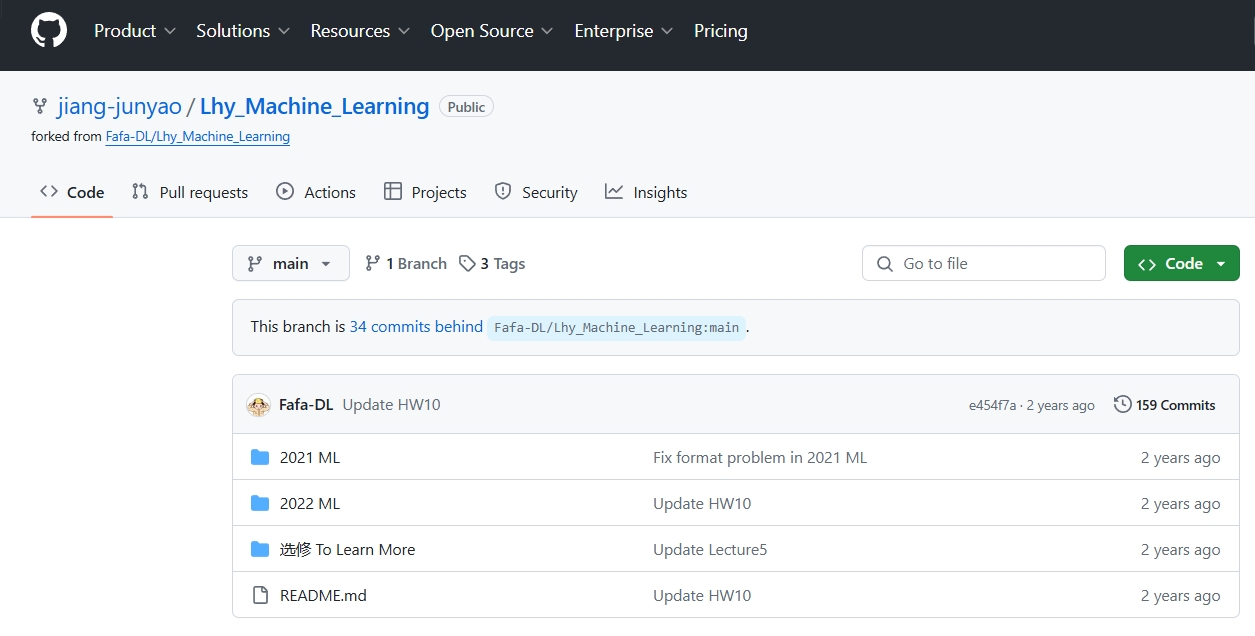Expand the Solutions menu
The width and height of the screenshot is (1255, 636).
click(x=243, y=31)
